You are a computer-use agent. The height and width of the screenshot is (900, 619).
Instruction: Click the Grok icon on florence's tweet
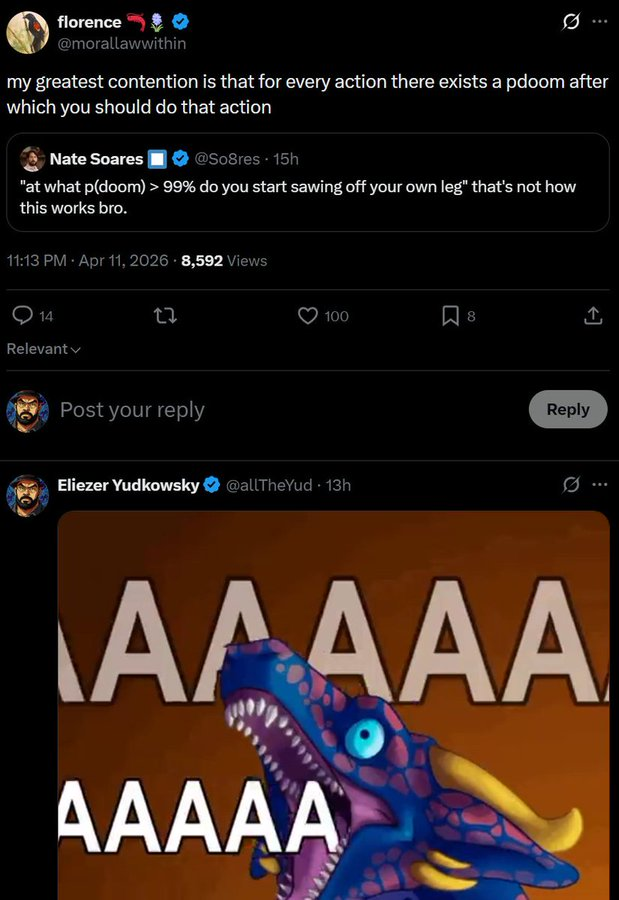(570, 20)
